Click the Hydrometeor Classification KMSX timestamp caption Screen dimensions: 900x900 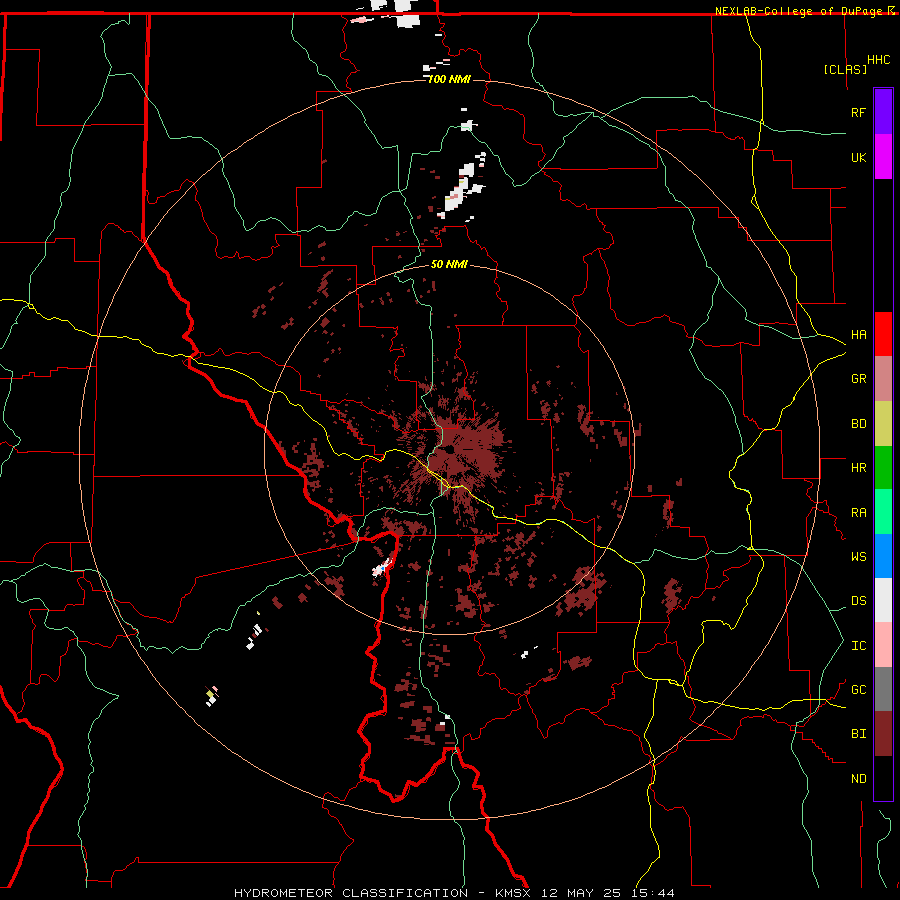(454, 893)
